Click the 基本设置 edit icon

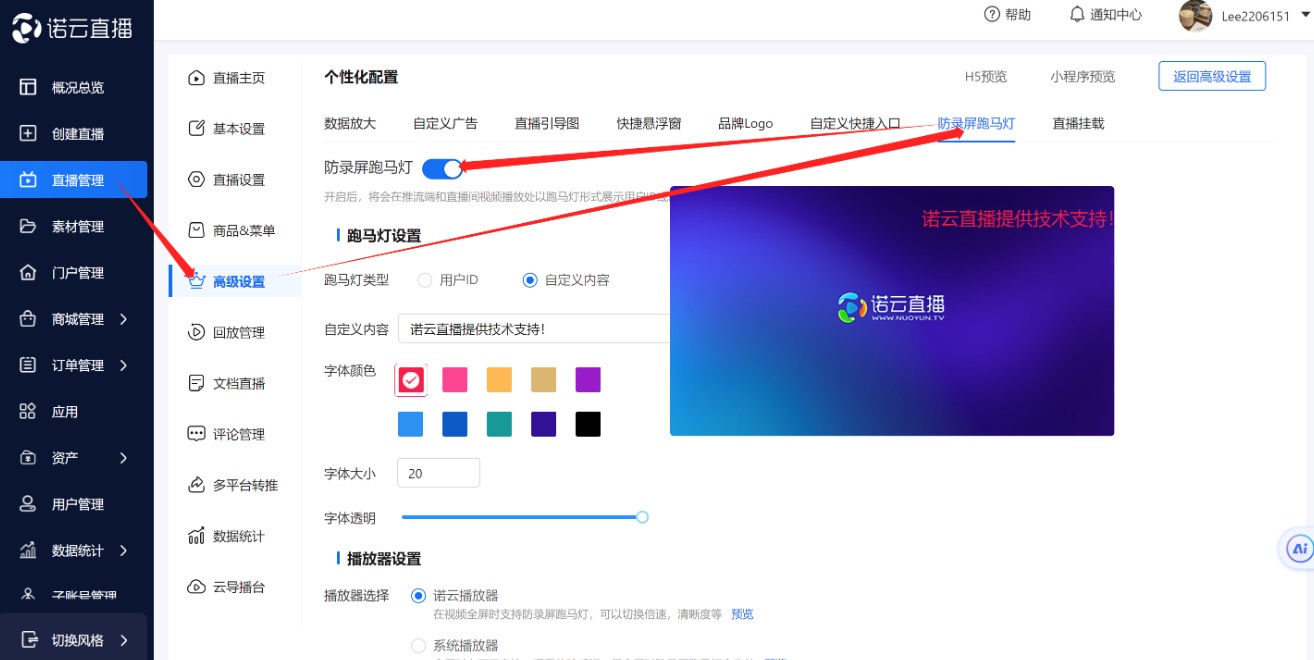pyautogui.click(x=196, y=128)
